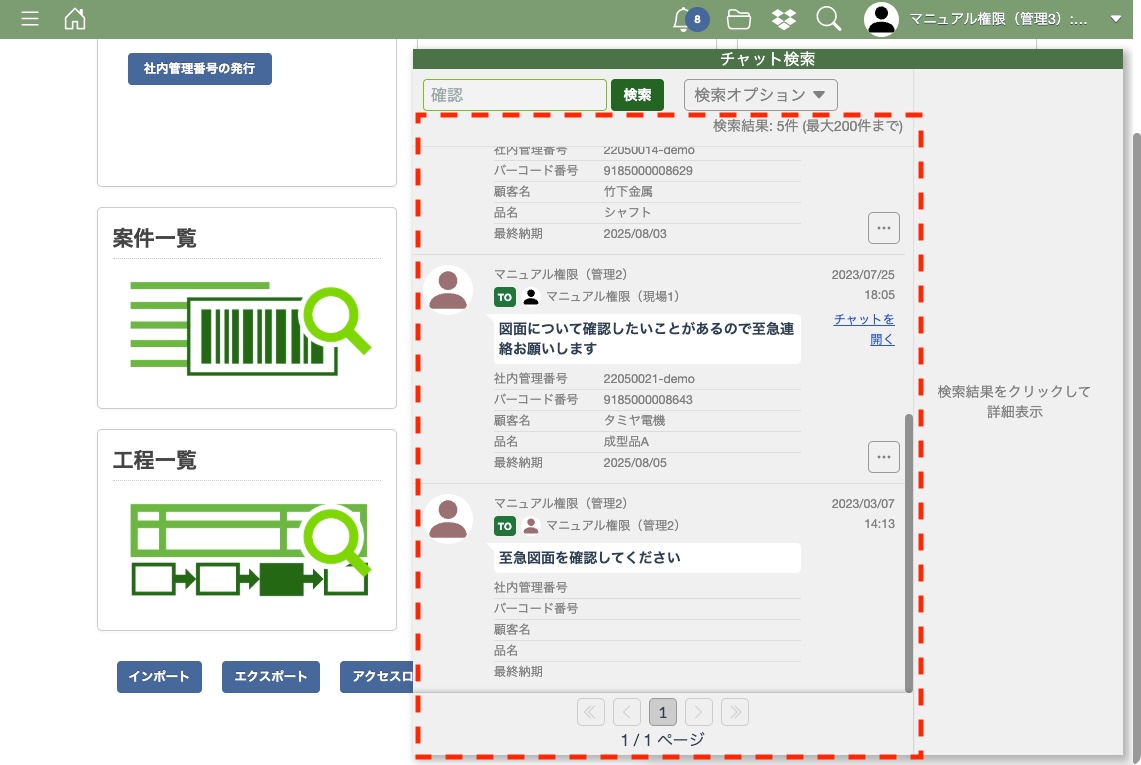Open the more options menu for タミヤ電機 result
Image resolution: width=1141 pixels, height=765 pixels.
click(x=883, y=456)
